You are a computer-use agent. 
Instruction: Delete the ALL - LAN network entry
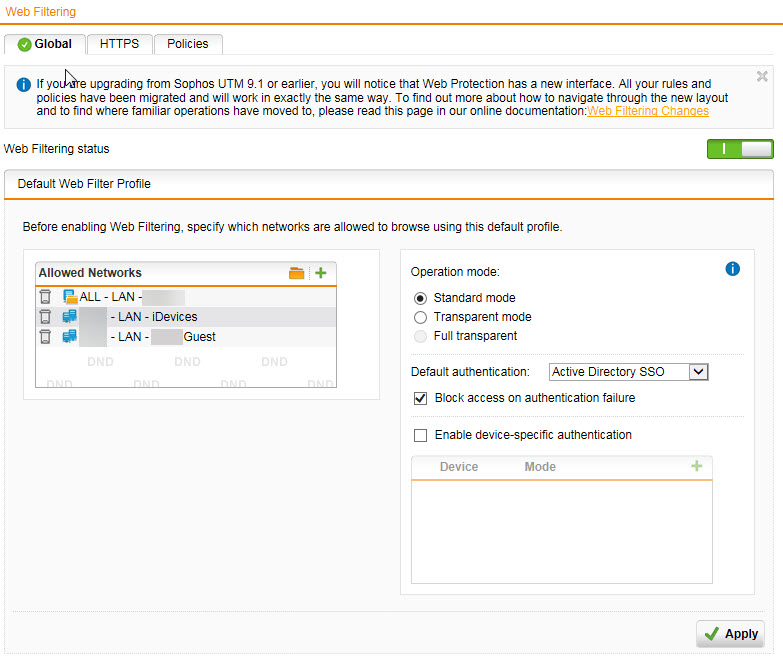click(x=45, y=297)
